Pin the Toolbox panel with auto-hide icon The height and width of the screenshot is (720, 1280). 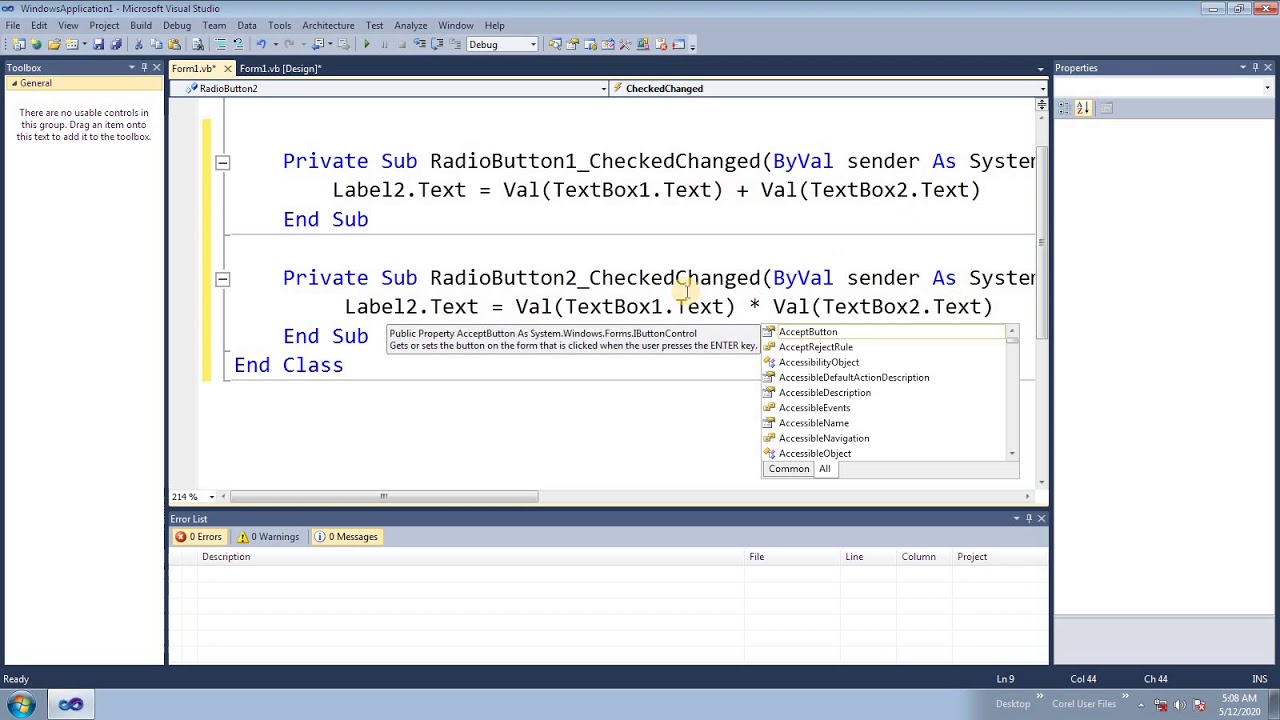[x=144, y=68]
